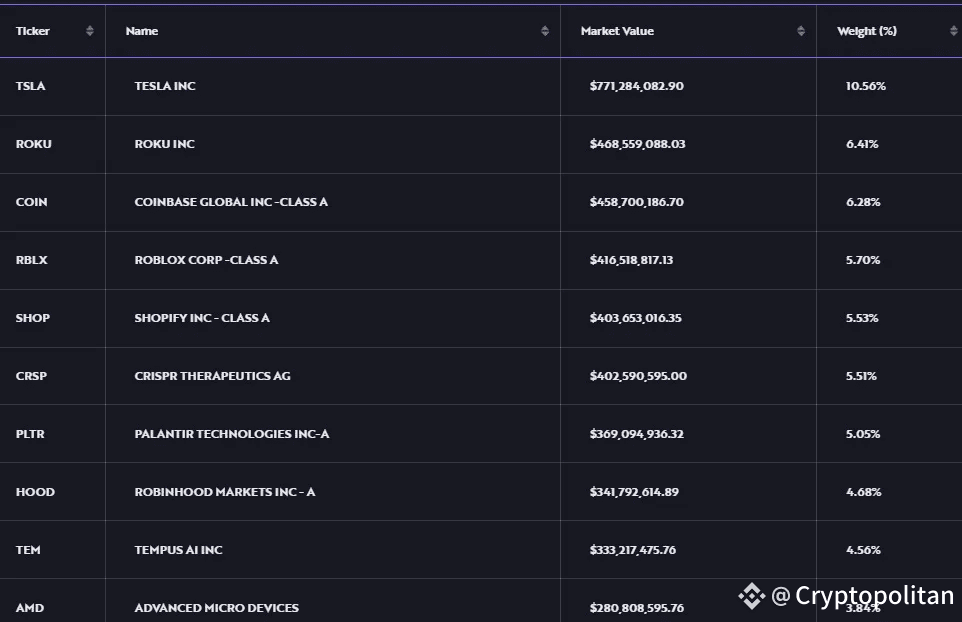Image resolution: width=962 pixels, height=622 pixels.
Task: Click ADVANCED MICRO DEVICES name
Action: point(217,608)
